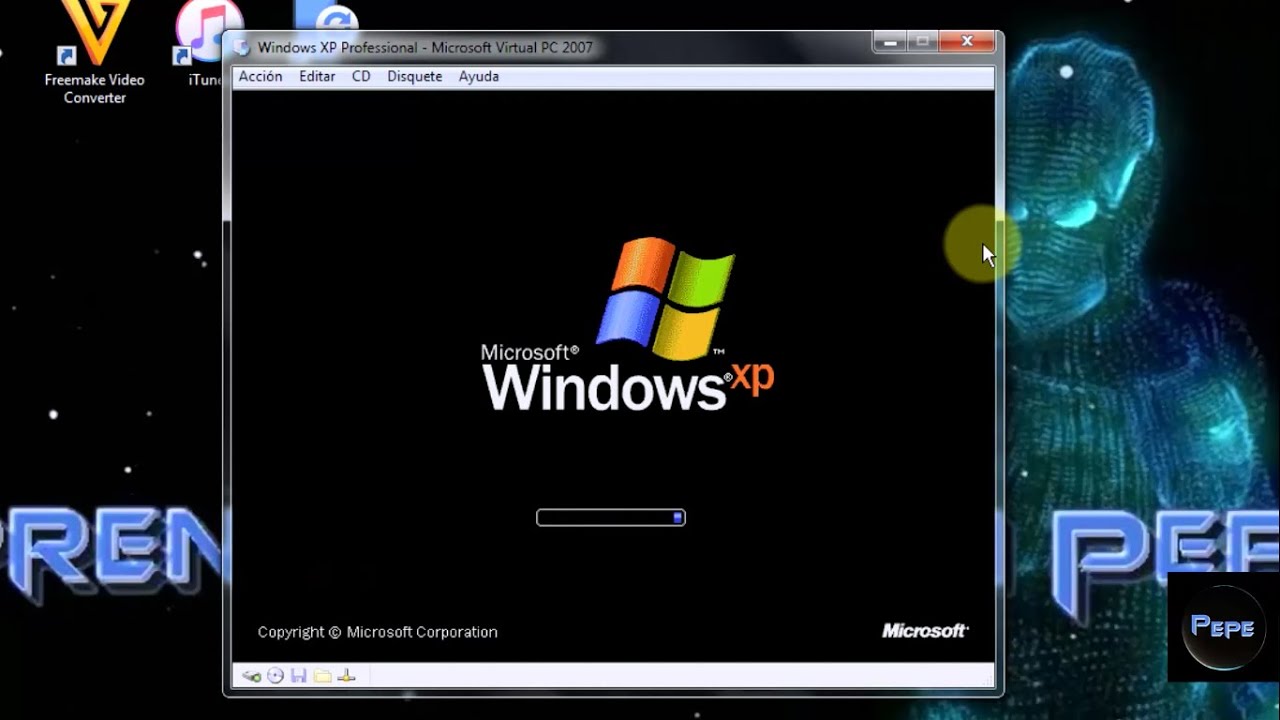The width and height of the screenshot is (1280, 720).
Task: Minimize the Virtual PC 2007 window
Action: 890,41
